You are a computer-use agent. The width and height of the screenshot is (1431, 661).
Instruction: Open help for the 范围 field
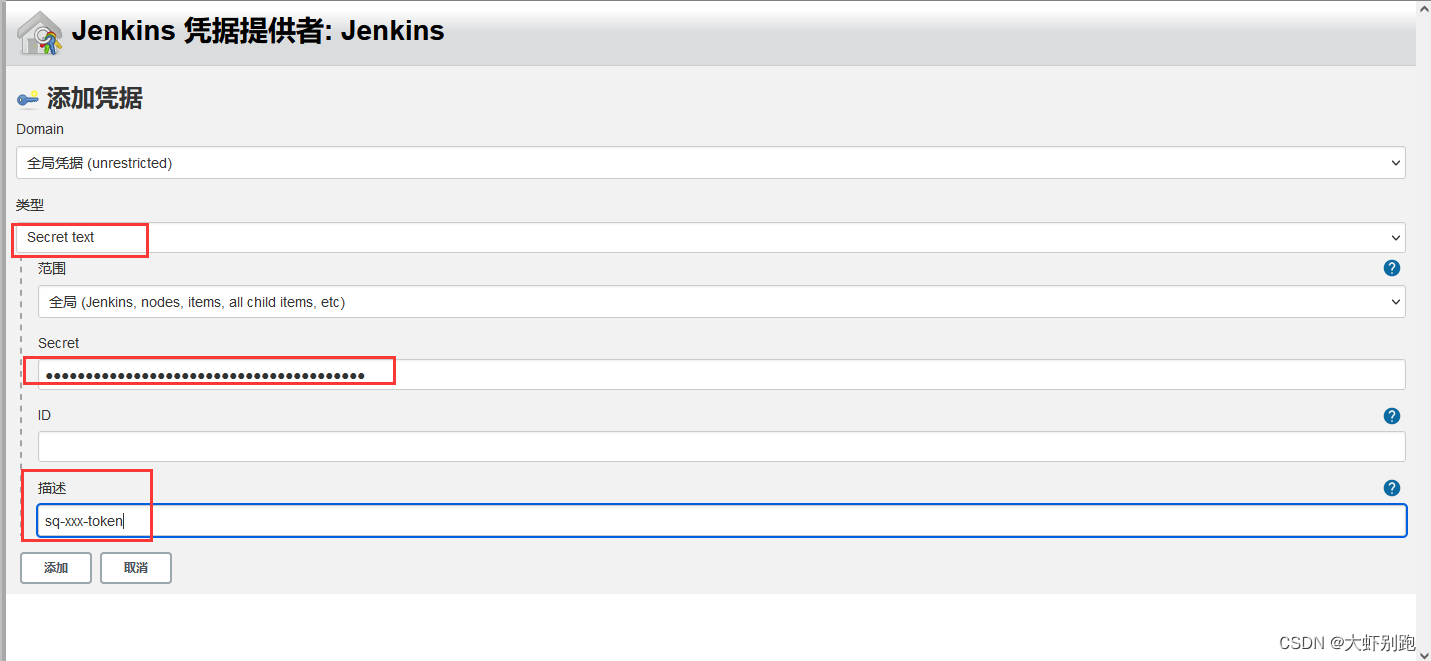tap(1391, 268)
